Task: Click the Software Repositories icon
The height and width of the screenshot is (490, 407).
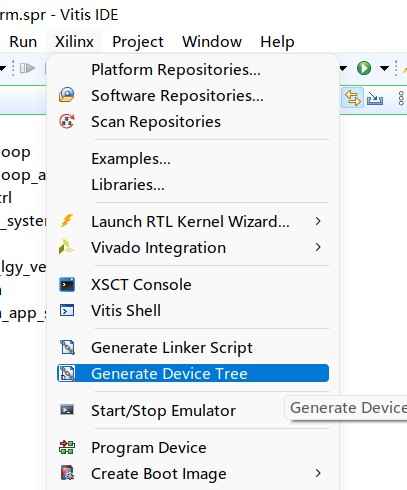Action: [x=67, y=95]
